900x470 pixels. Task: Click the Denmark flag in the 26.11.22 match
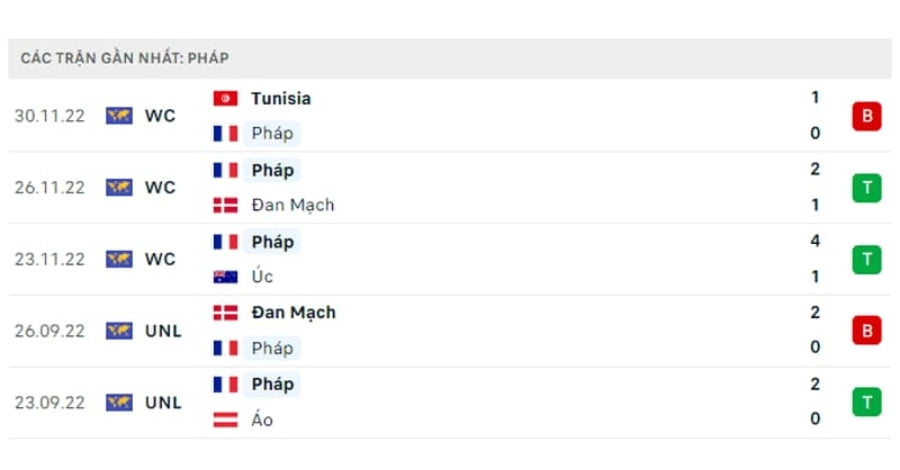(x=225, y=205)
